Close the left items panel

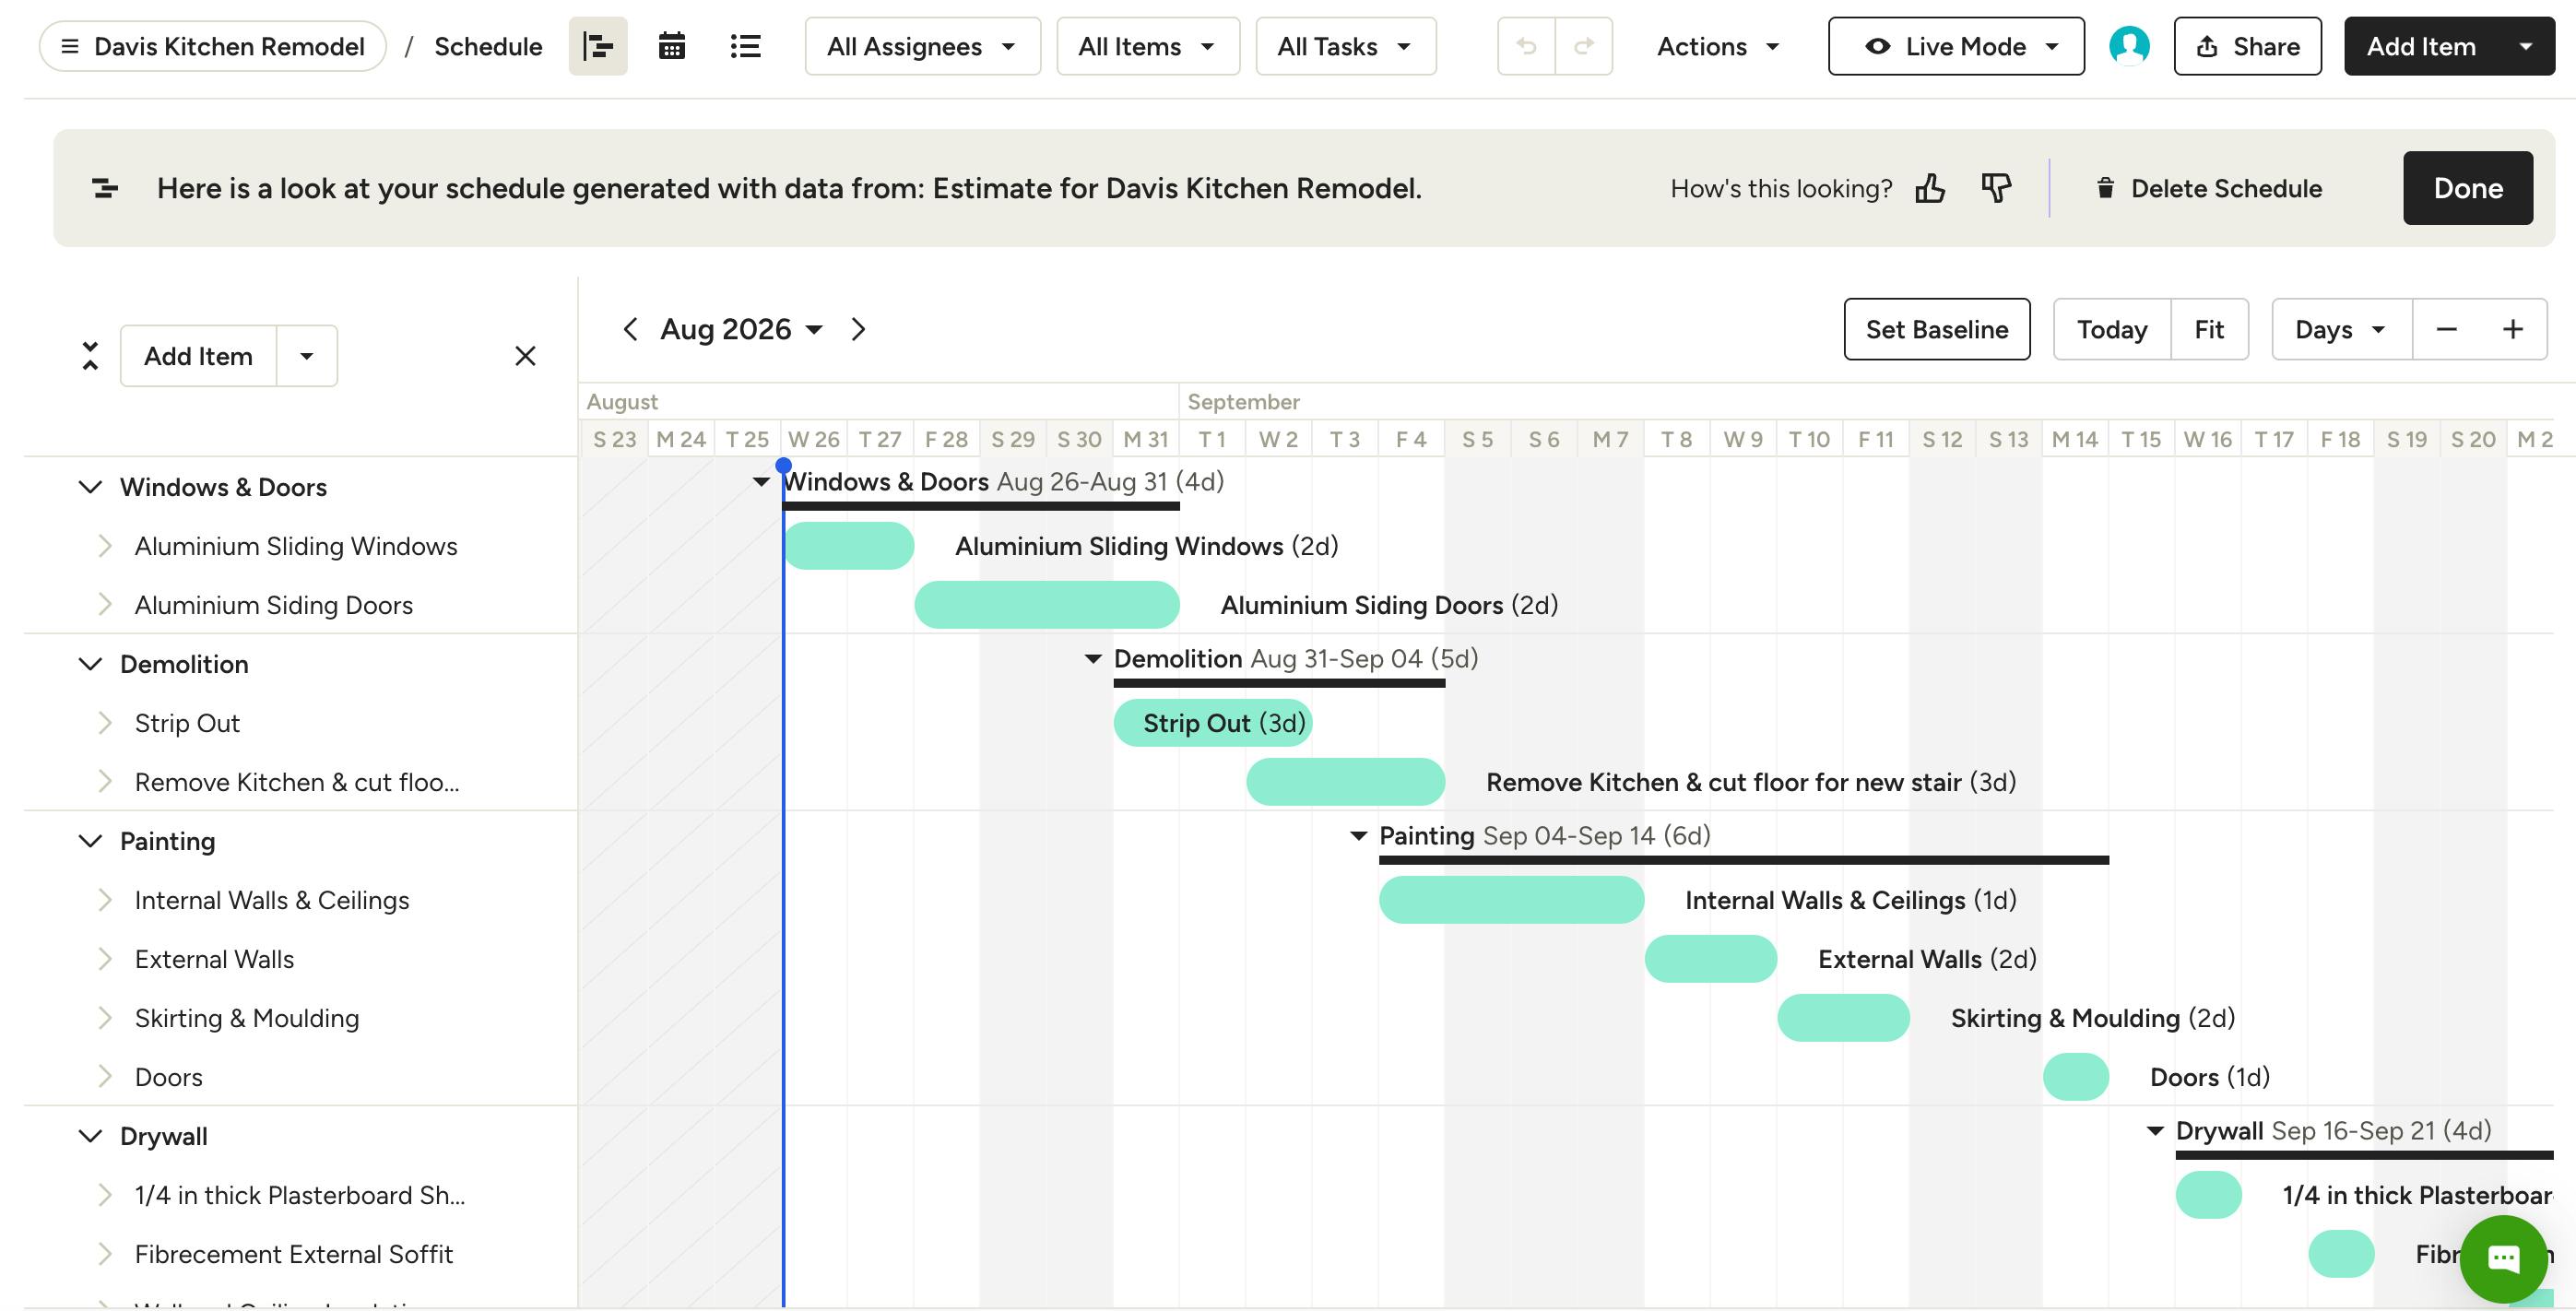525,356
